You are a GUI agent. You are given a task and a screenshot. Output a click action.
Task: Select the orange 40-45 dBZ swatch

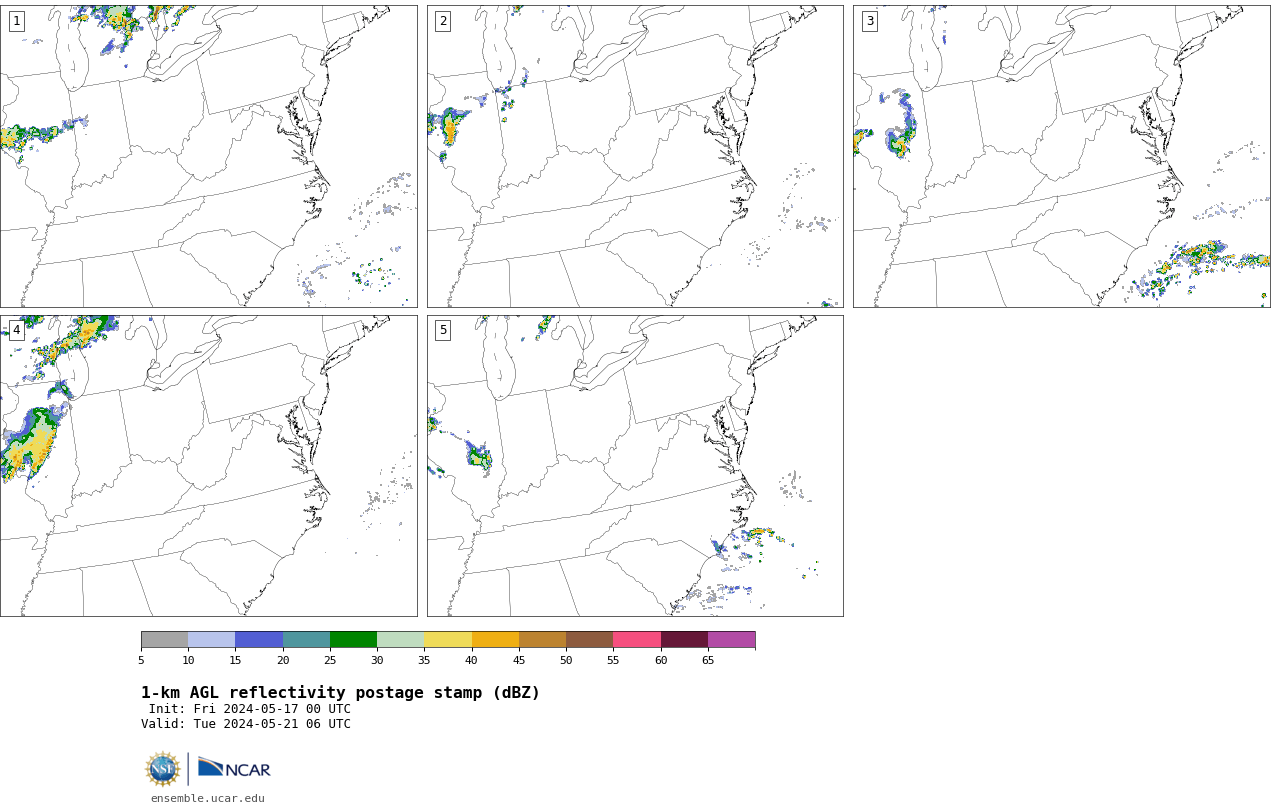pos(495,640)
